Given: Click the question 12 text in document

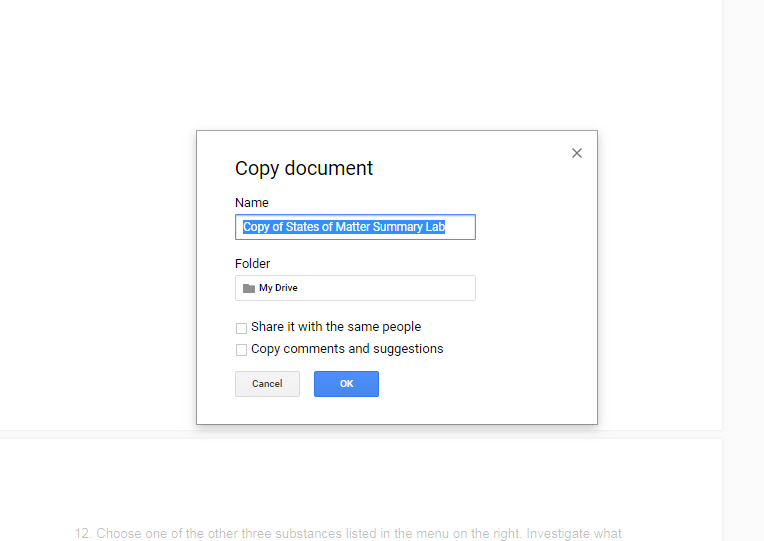Looking at the screenshot, I should point(348,533).
